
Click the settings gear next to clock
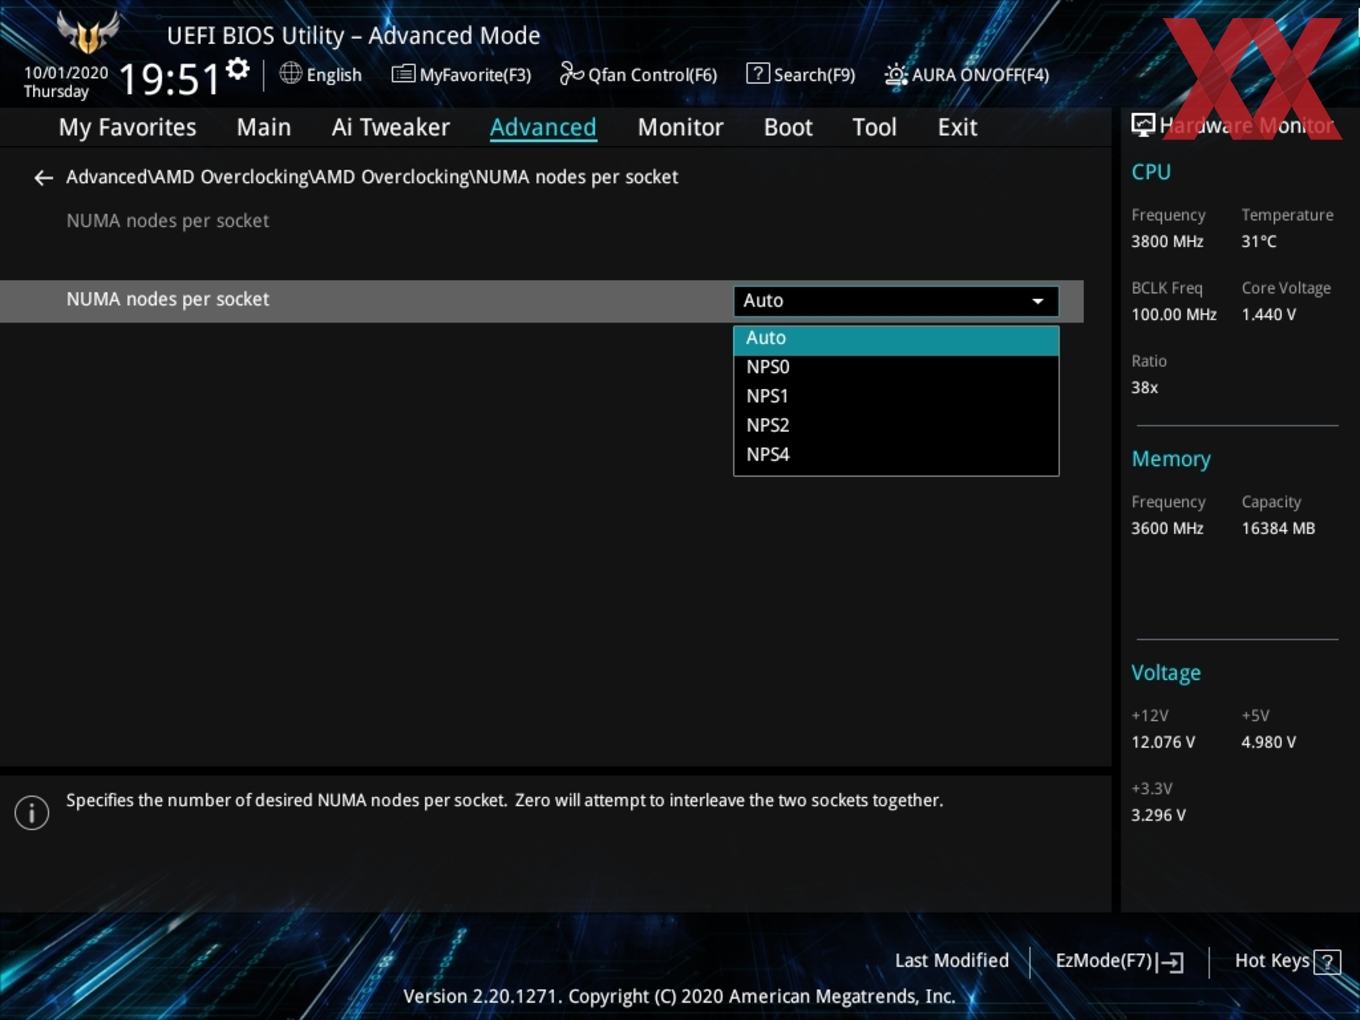point(238,69)
